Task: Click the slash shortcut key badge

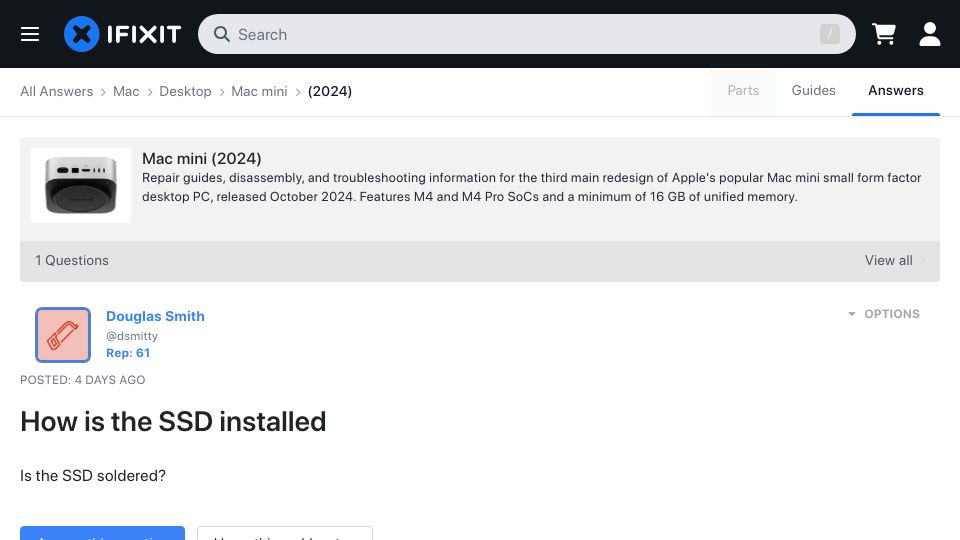Action: click(x=830, y=34)
